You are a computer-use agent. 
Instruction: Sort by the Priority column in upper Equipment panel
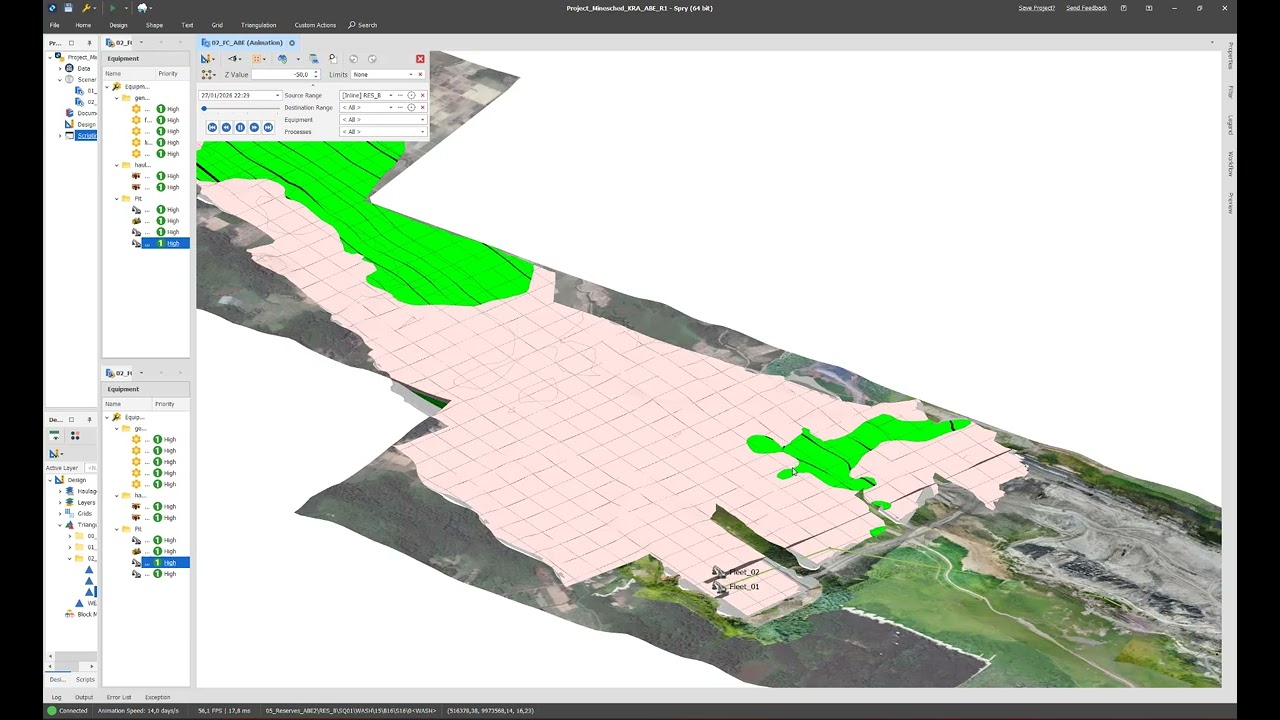click(168, 73)
